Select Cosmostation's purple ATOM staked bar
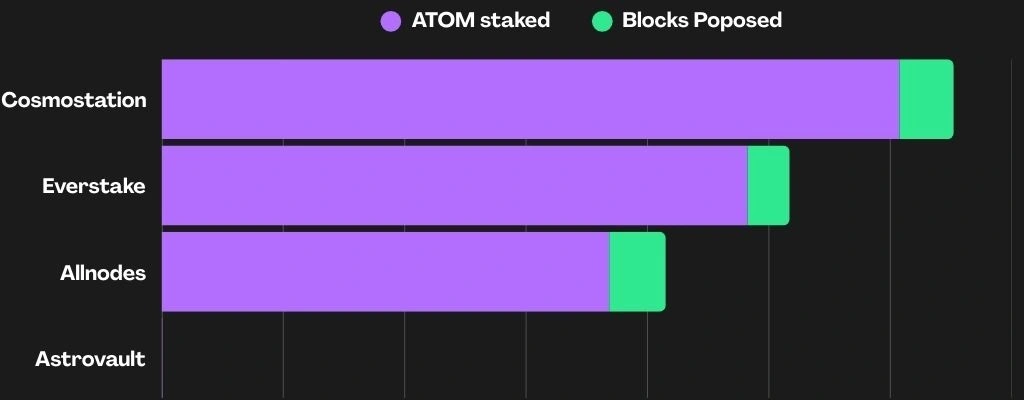This screenshot has height=400, width=1024. pyautogui.click(x=530, y=99)
